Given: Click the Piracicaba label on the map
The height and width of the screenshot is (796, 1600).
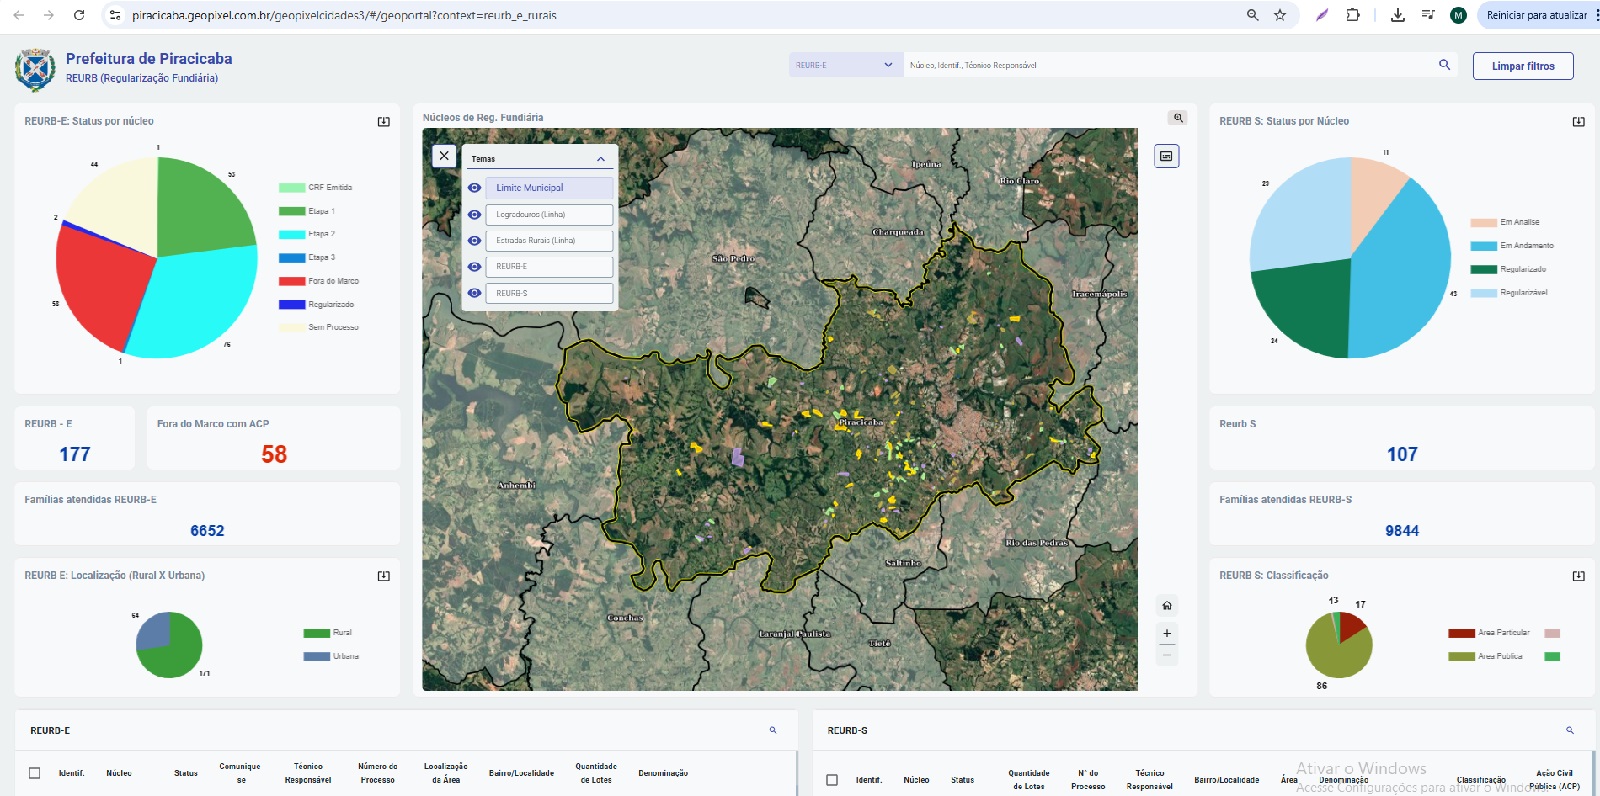Looking at the screenshot, I should coord(861,422).
